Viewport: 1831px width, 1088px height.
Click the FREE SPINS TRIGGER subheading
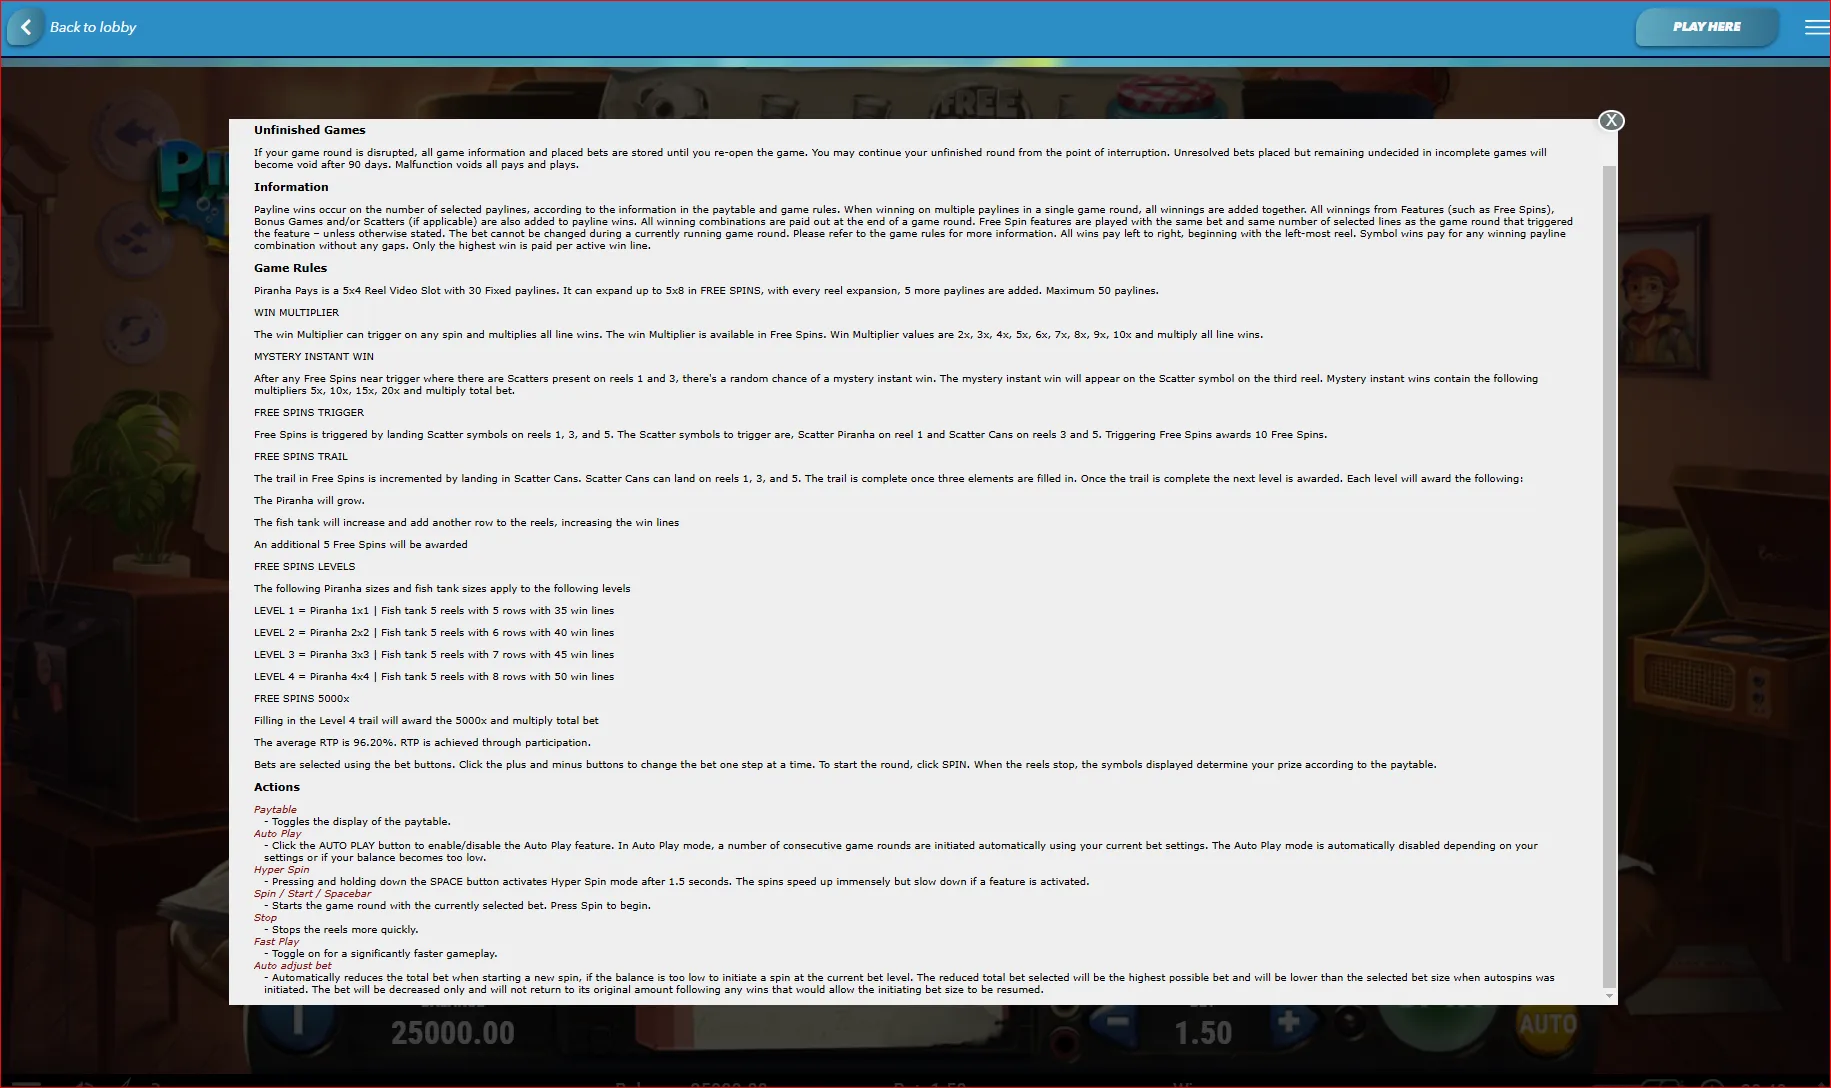click(x=309, y=413)
